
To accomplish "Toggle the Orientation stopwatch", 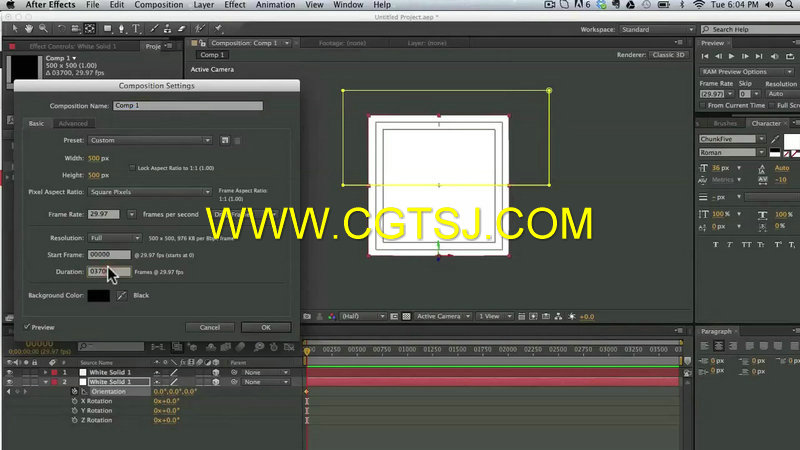I will point(74,391).
